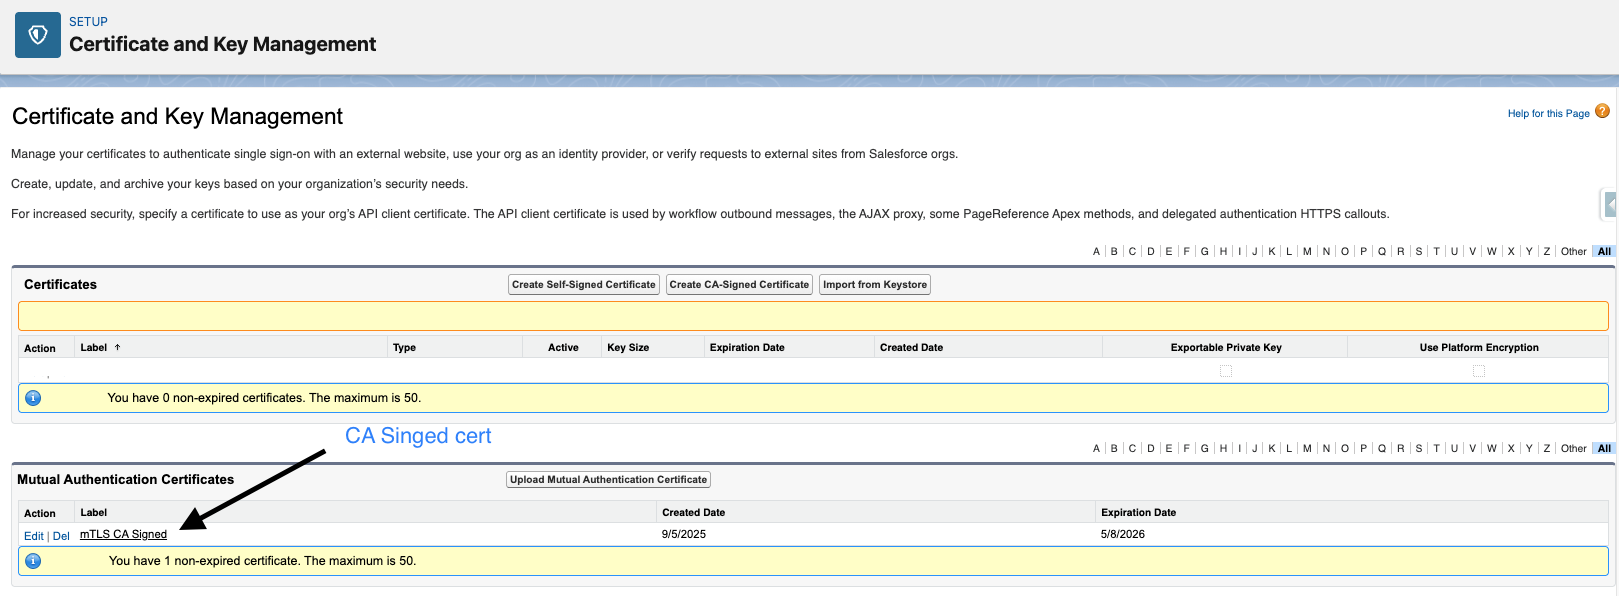This screenshot has width=1619, height=596.
Task: Click Import from Keystore button
Action: [874, 285]
